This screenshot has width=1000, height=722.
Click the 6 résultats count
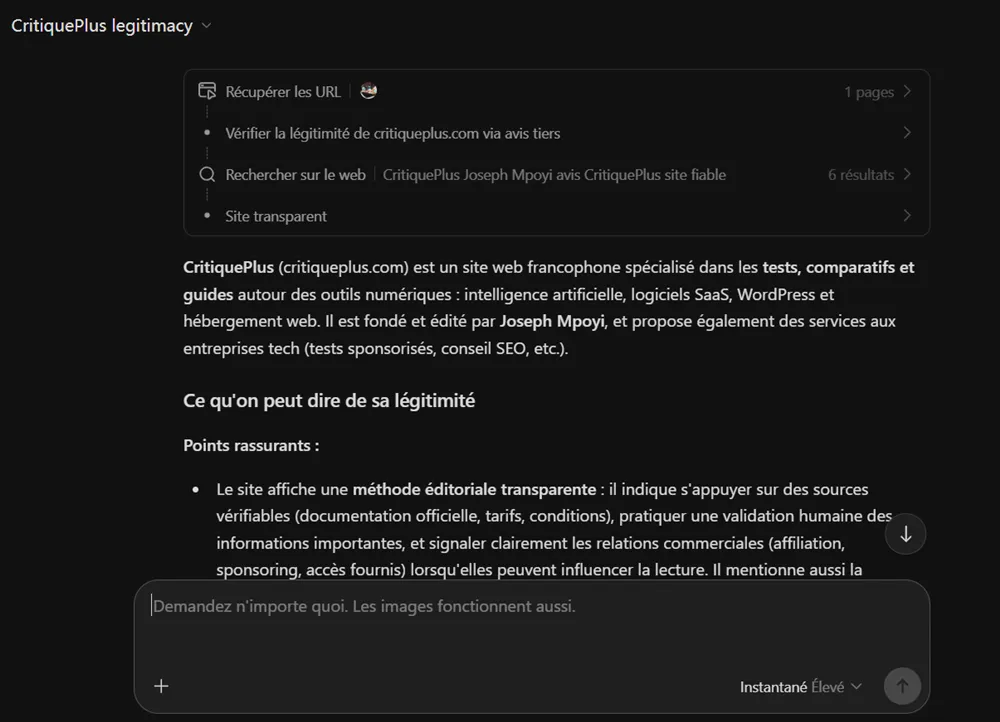coord(860,175)
